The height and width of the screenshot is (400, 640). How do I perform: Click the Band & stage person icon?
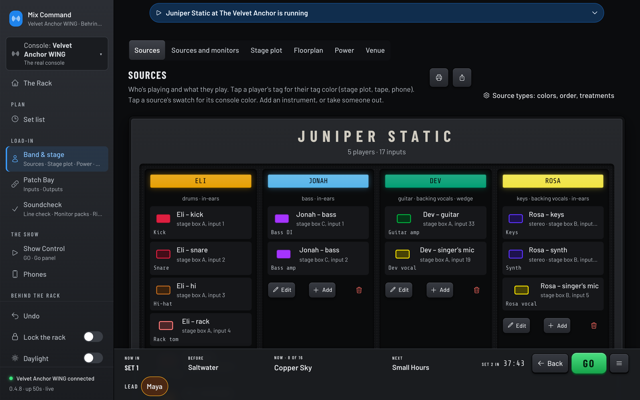15,159
